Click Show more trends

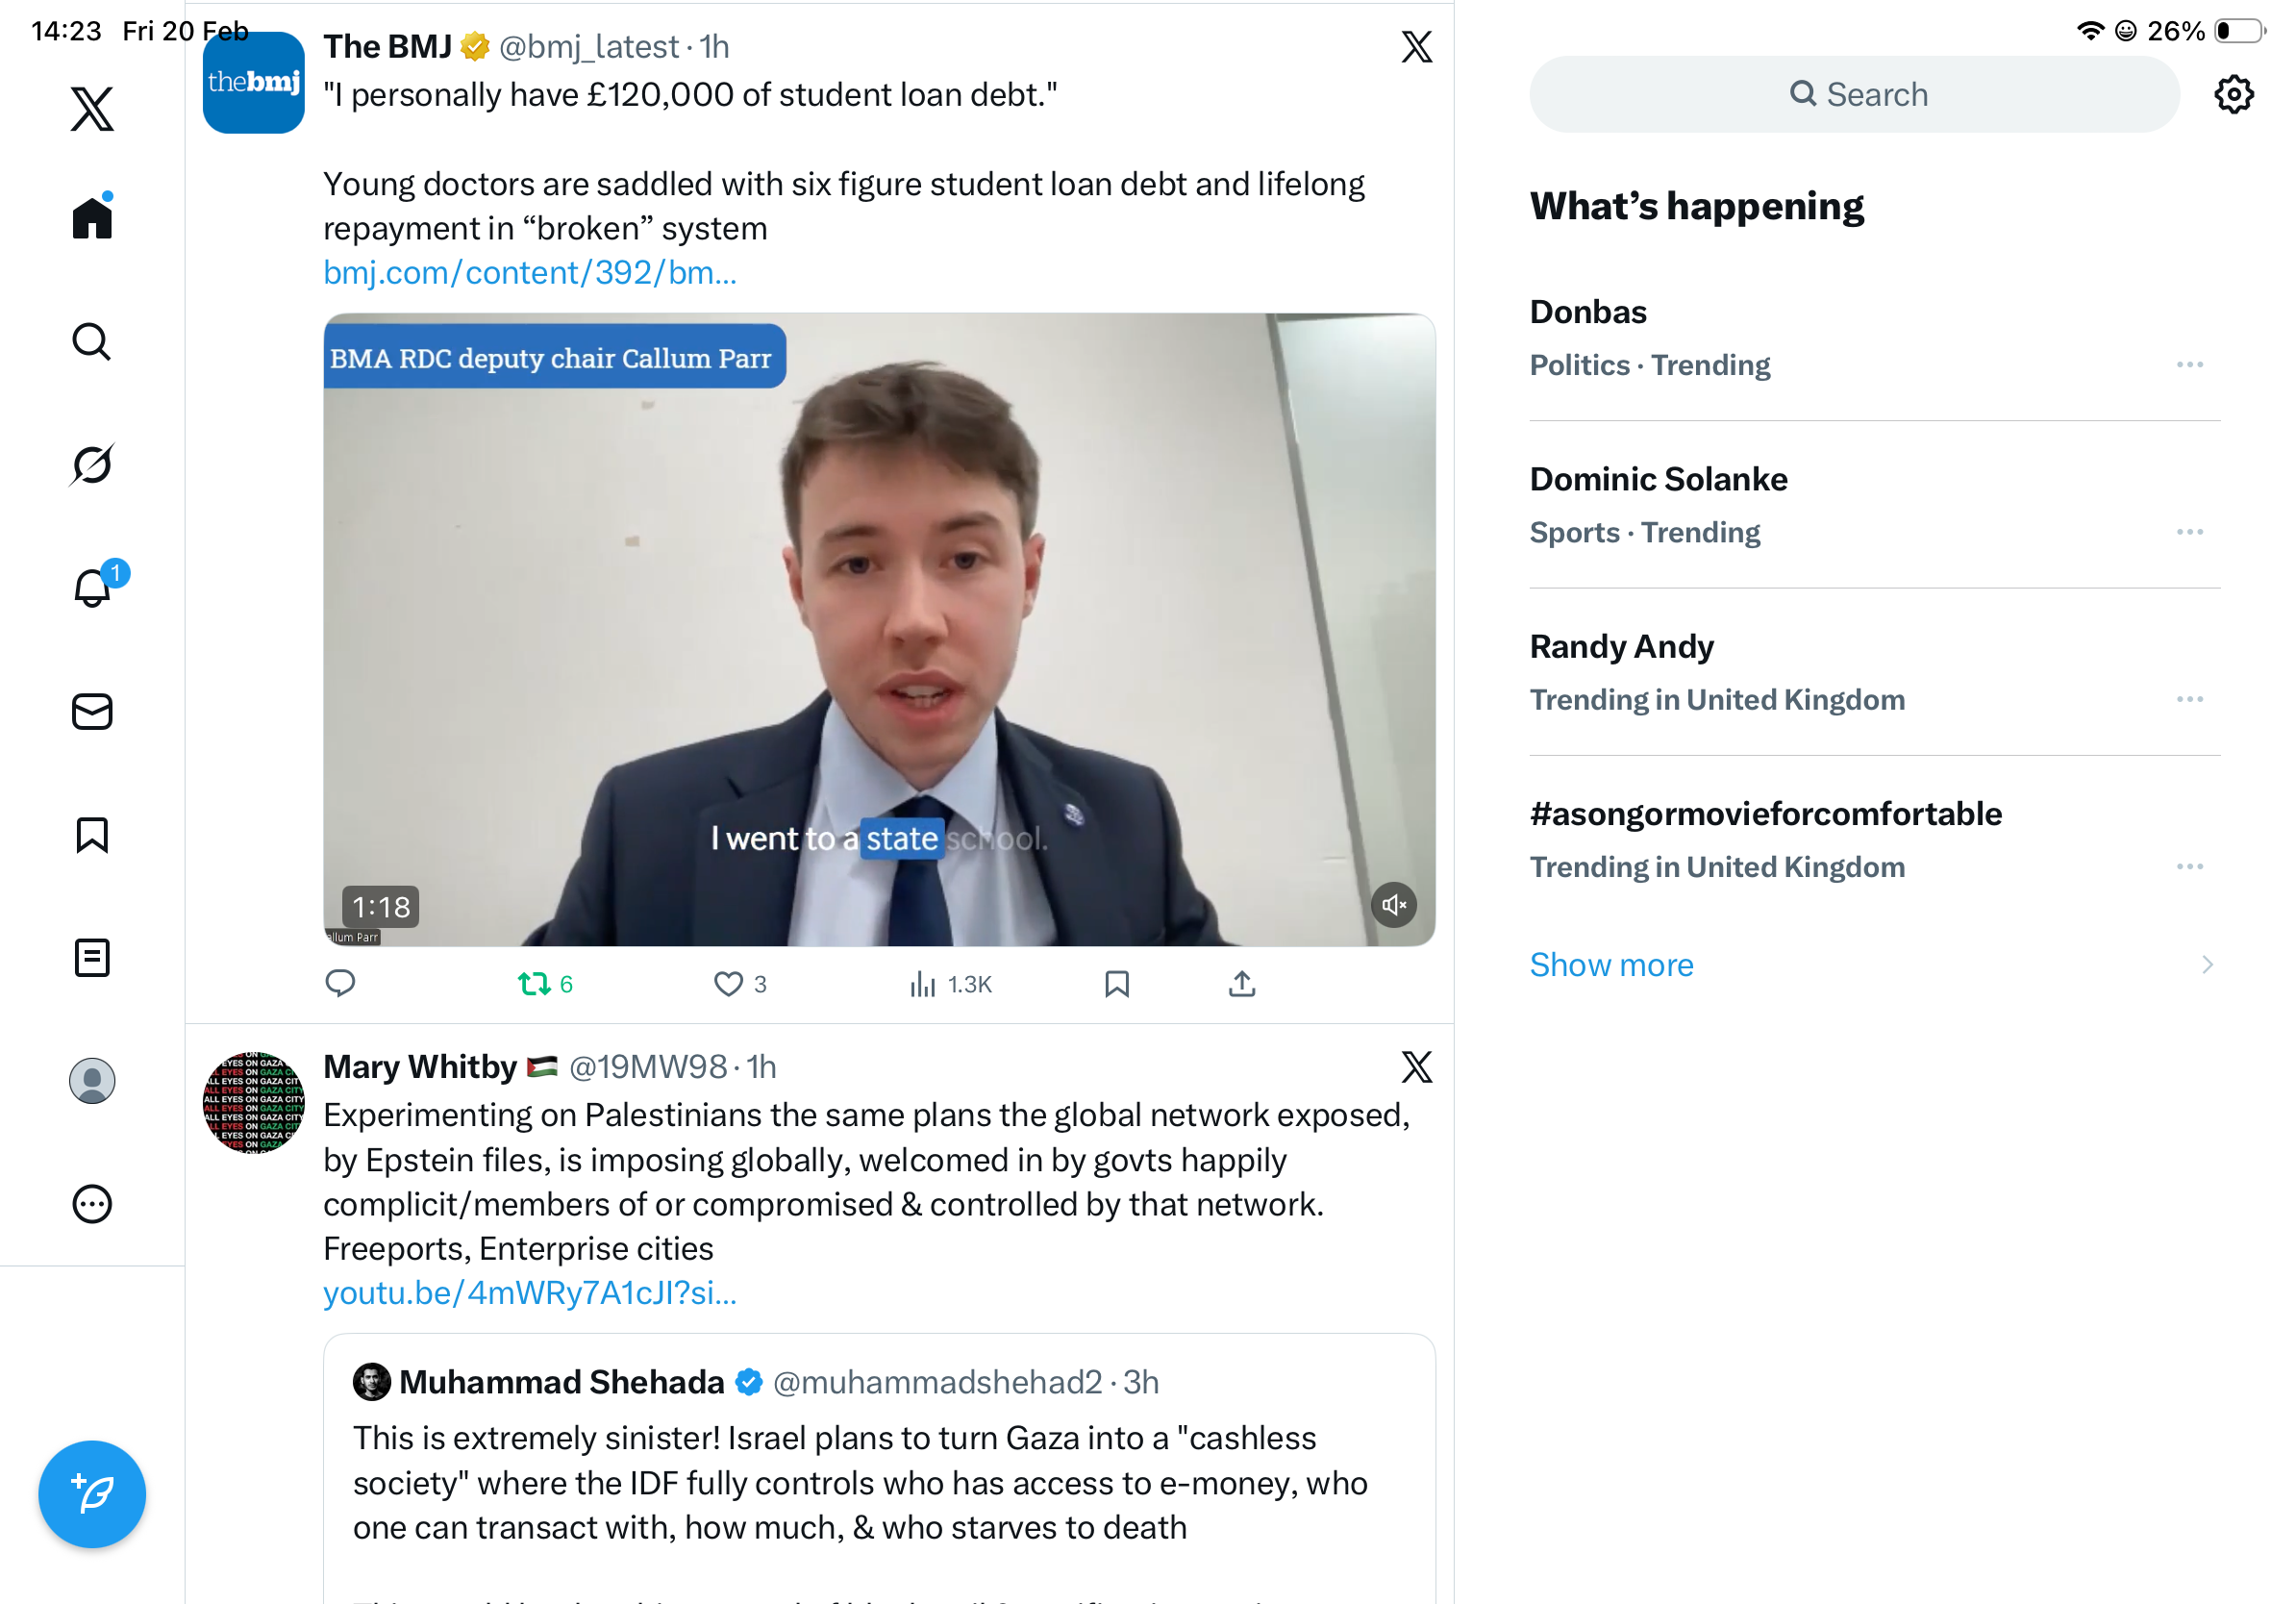click(1611, 965)
